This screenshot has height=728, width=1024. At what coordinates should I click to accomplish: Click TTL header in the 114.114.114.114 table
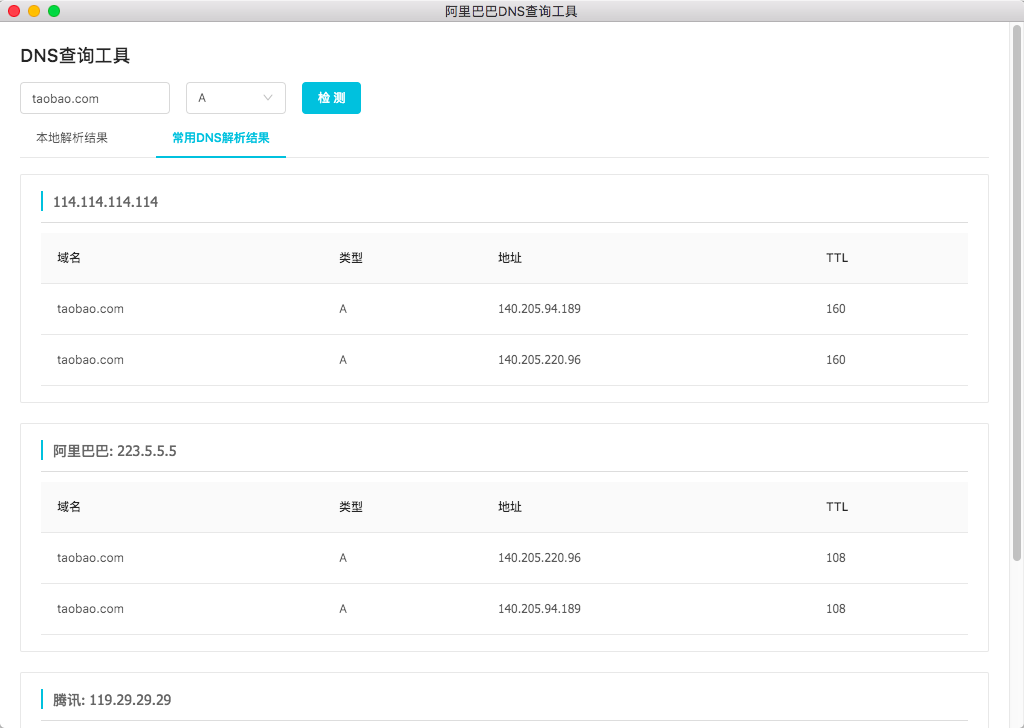[837, 258]
